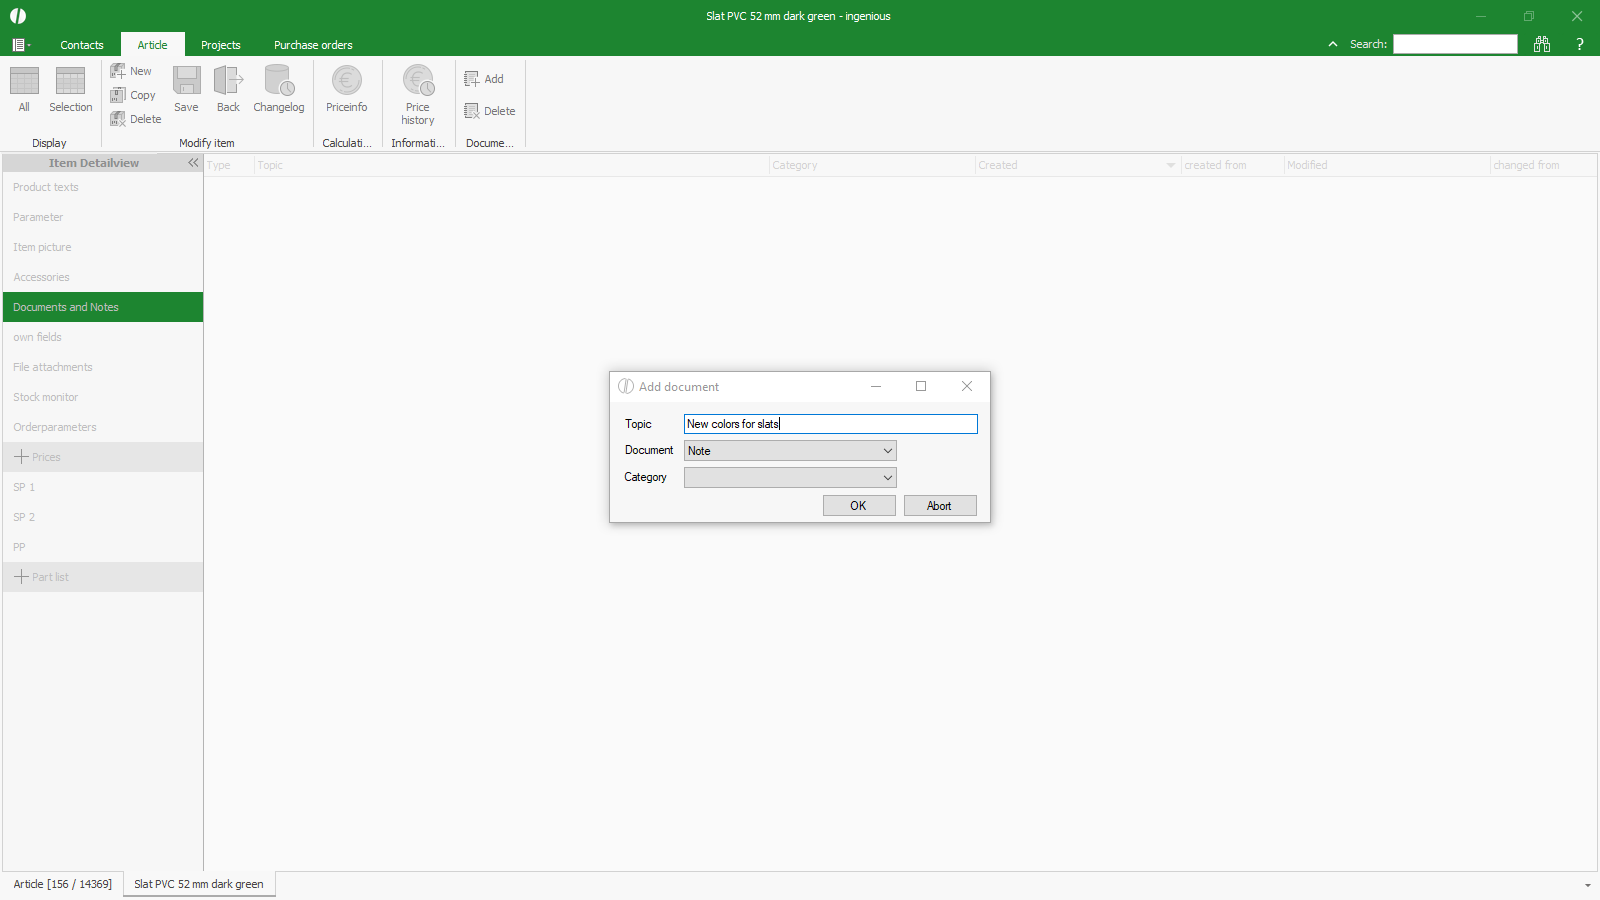Click the Back icon in ribbon
The image size is (1600, 900).
click(x=228, y=82)
